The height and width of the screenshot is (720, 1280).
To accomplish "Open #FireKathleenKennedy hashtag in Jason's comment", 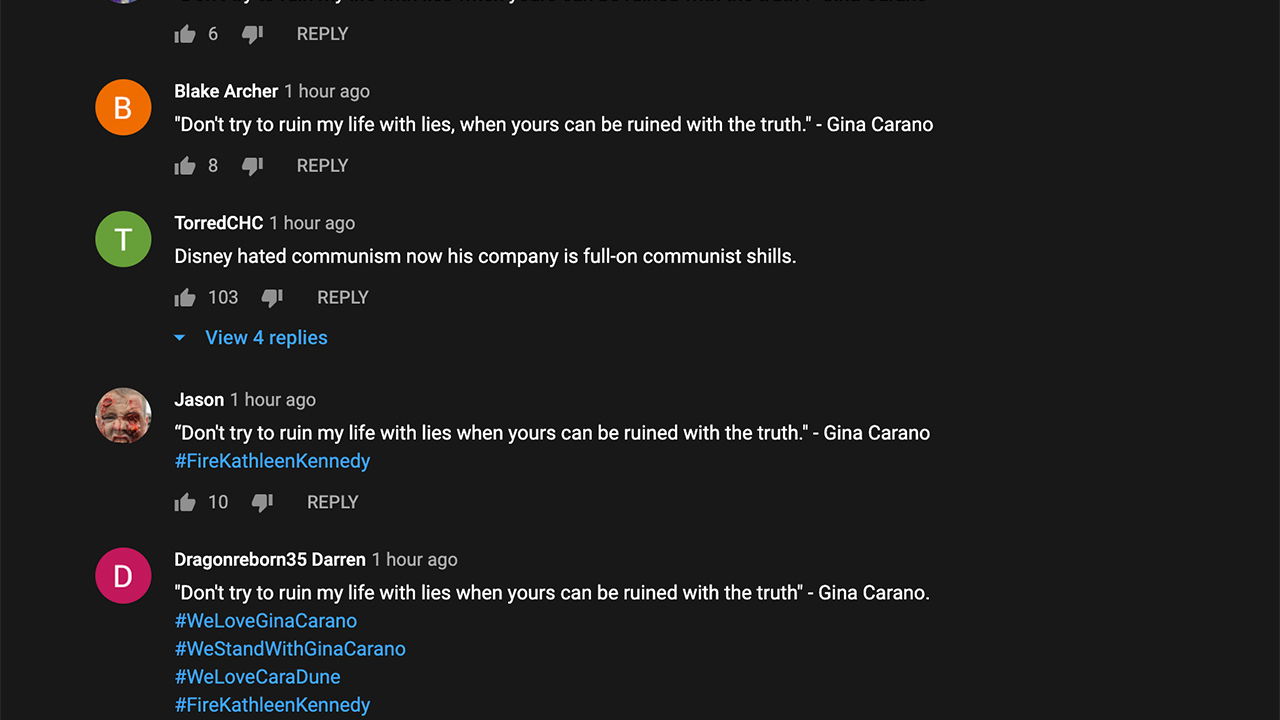I will [x=272, y=461].
